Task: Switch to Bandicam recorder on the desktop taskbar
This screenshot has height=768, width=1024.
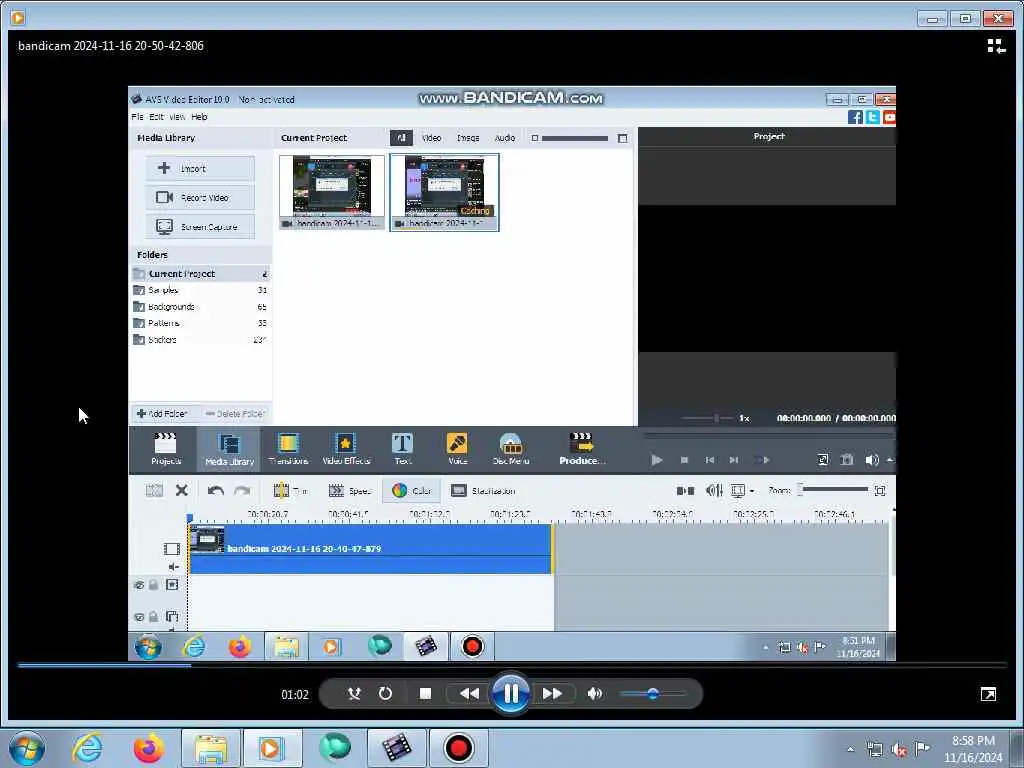Action: click(x=458, y=748)
